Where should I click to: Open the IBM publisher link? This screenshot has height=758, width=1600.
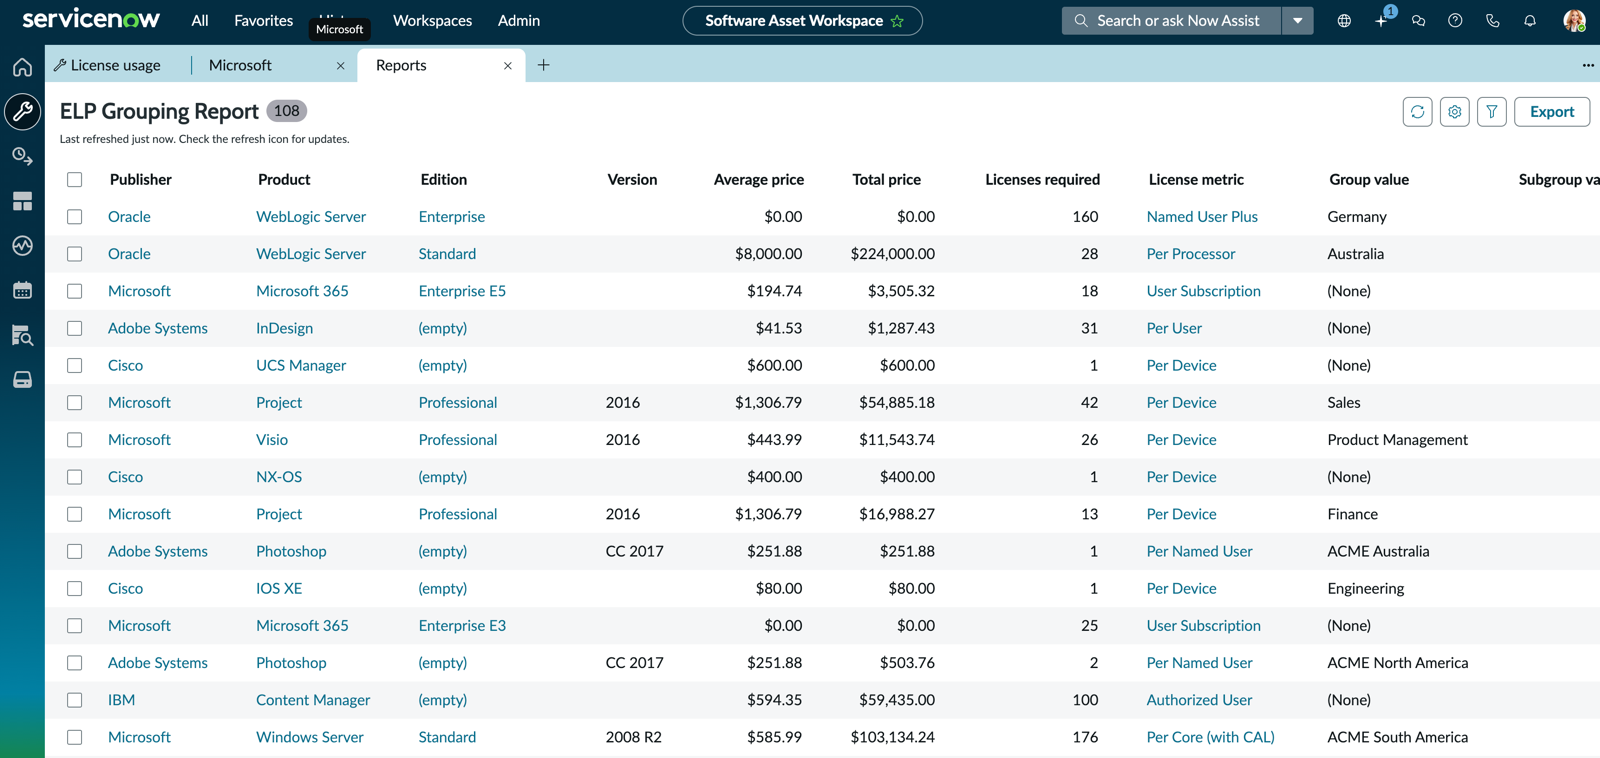click(121, 700)
